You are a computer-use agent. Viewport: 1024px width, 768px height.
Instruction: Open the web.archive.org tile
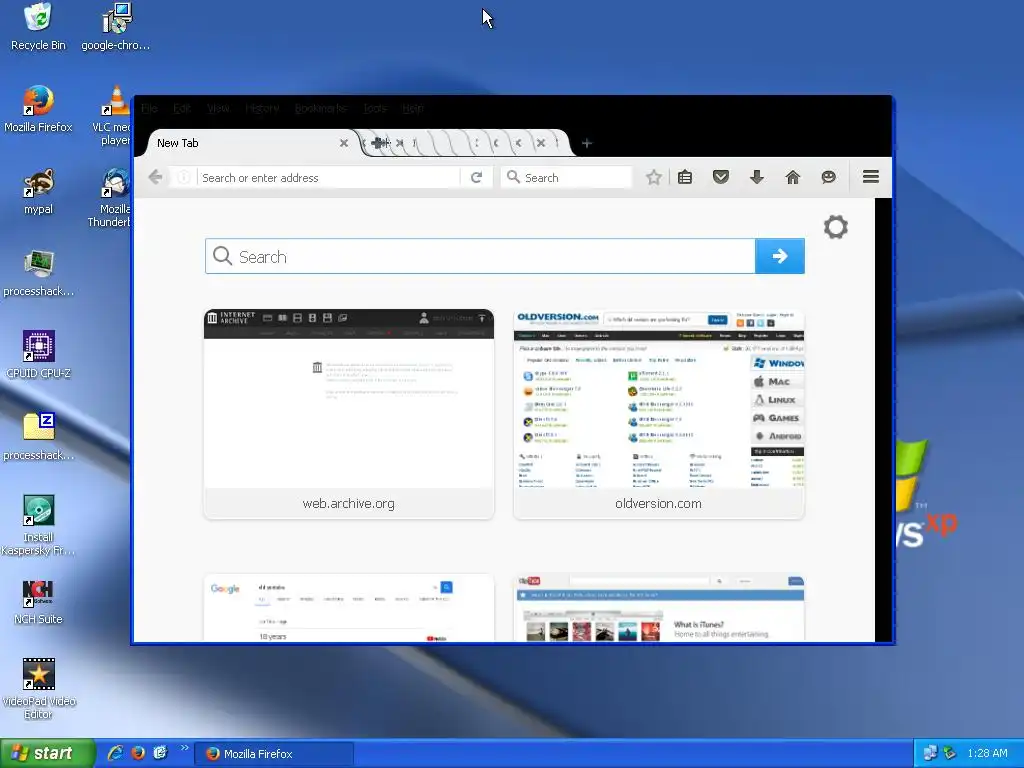coord(349,414)
